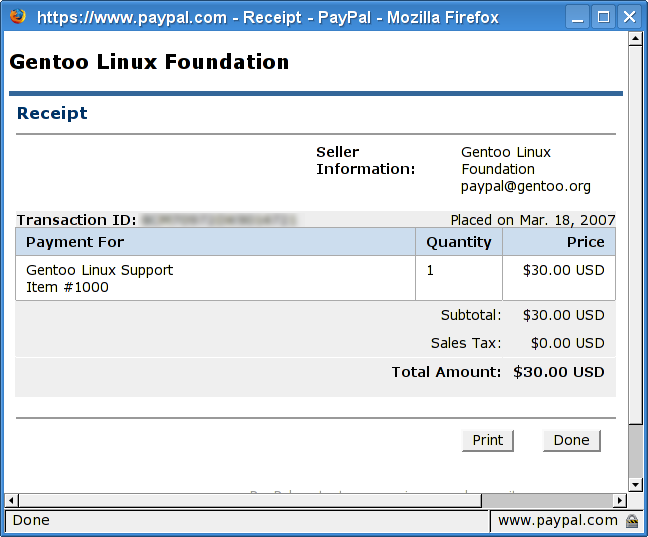Print the receipt with the Print button
Image resolution: width=648 pixels, height=537 pixels.
488,440
